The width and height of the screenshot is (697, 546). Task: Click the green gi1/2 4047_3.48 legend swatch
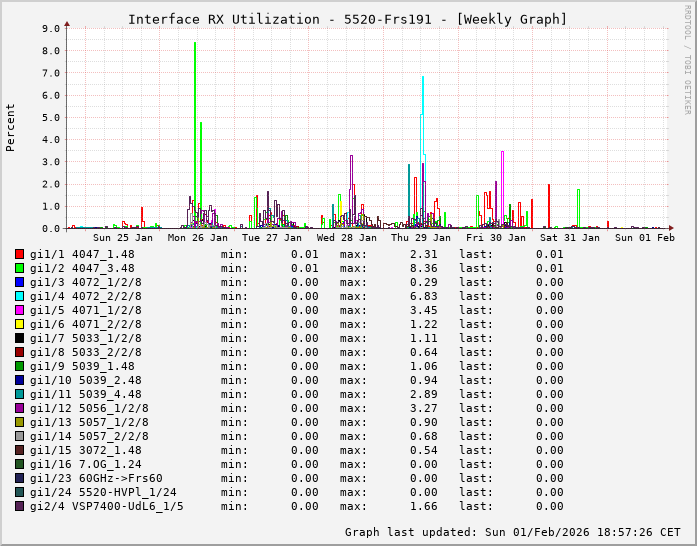(x=19, y=268)
